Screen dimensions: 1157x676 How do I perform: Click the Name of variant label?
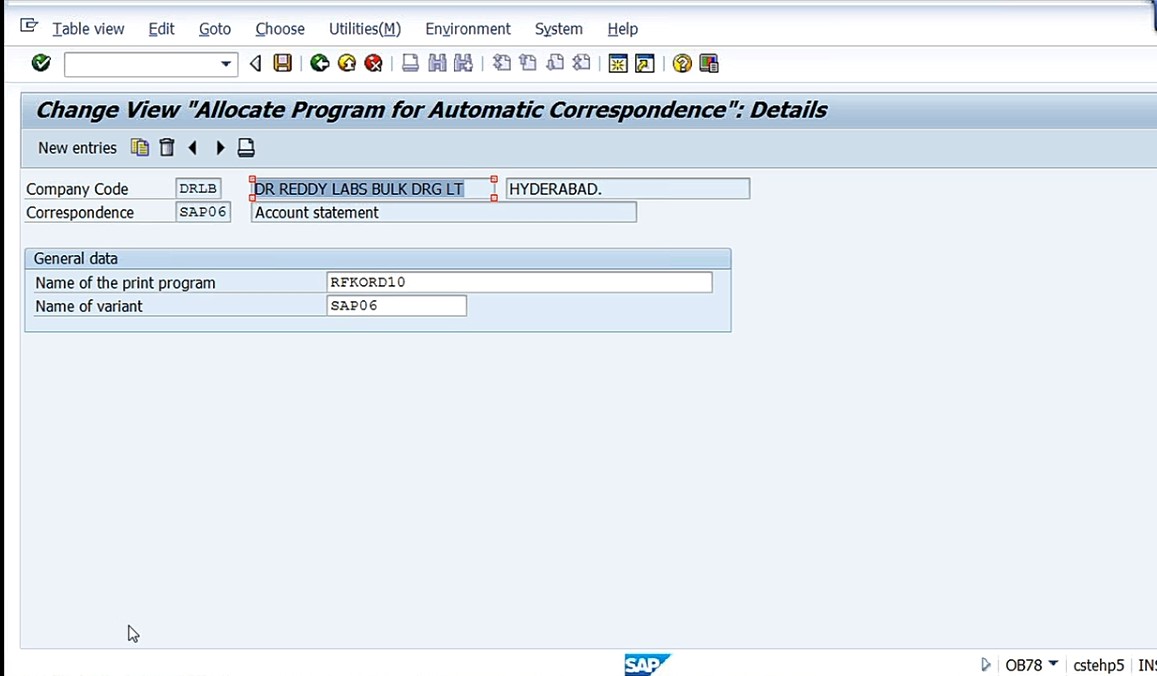click(x=89, y=306)
